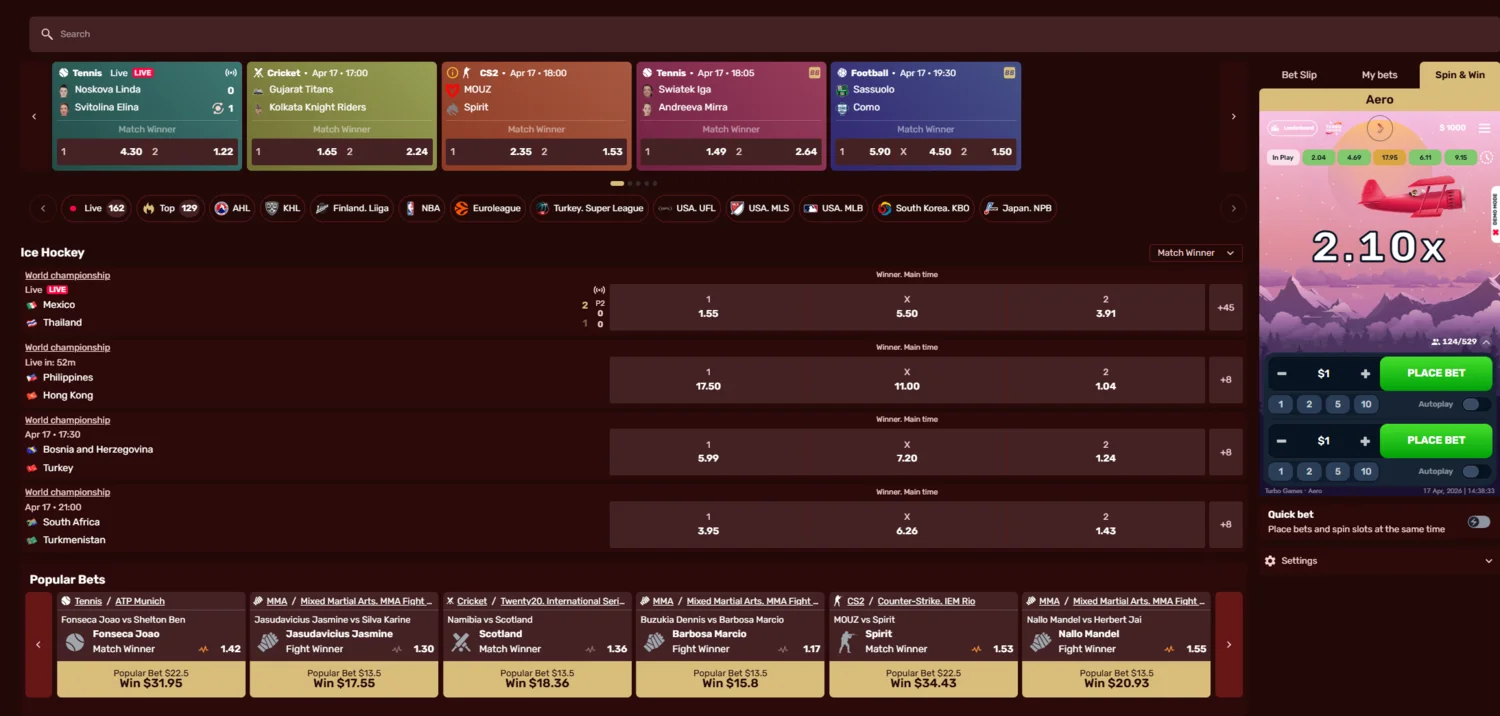Click the Aero sound toggle circle icon
This screenshot has height=716, width=1500.
[x=1380, y=128]
